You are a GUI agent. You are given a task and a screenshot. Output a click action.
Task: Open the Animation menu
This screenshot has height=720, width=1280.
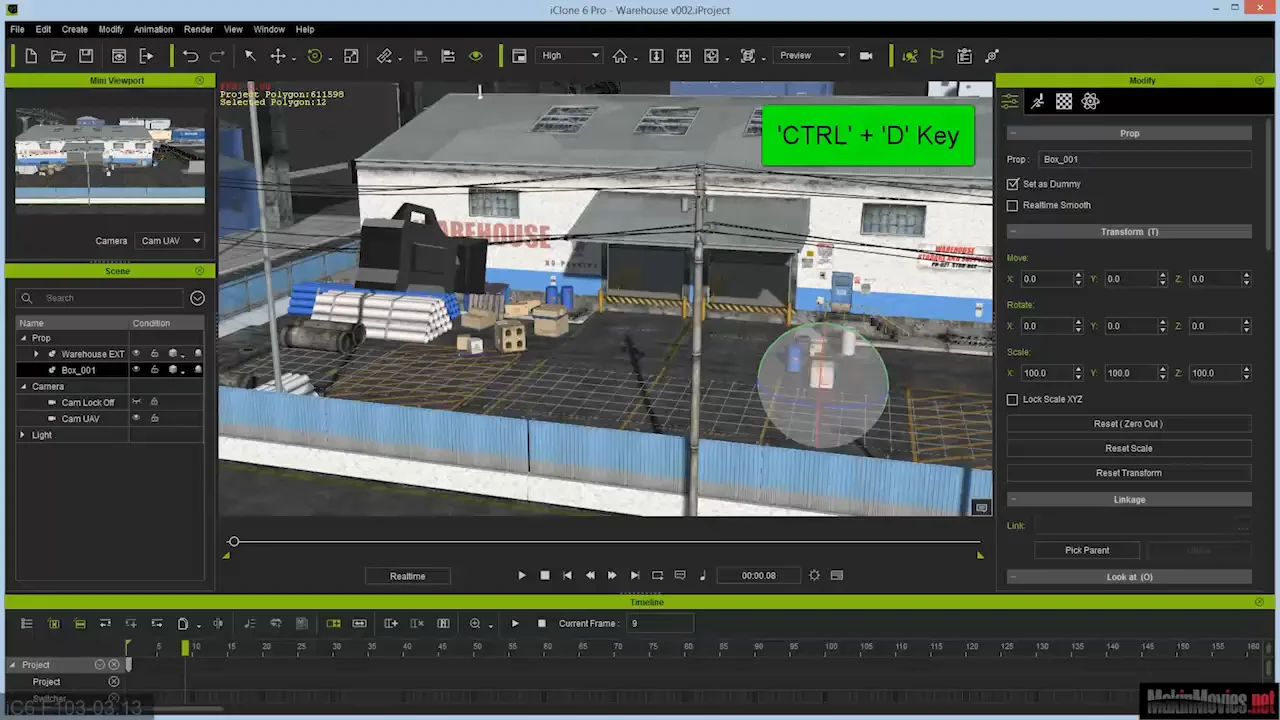coord(153,29)
